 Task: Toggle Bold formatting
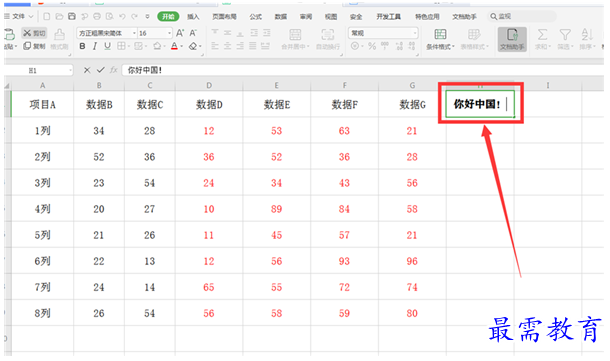click(x=82, y=46)
